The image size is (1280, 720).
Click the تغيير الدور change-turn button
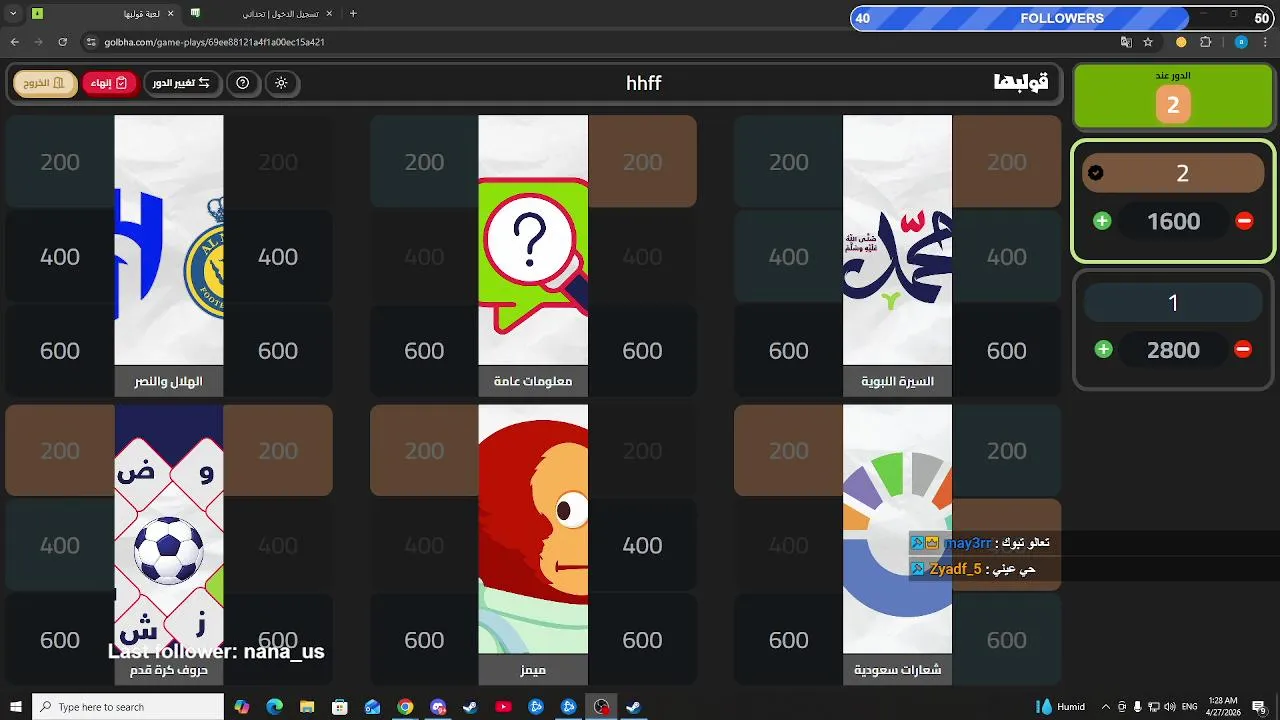[x=181, y=83]
